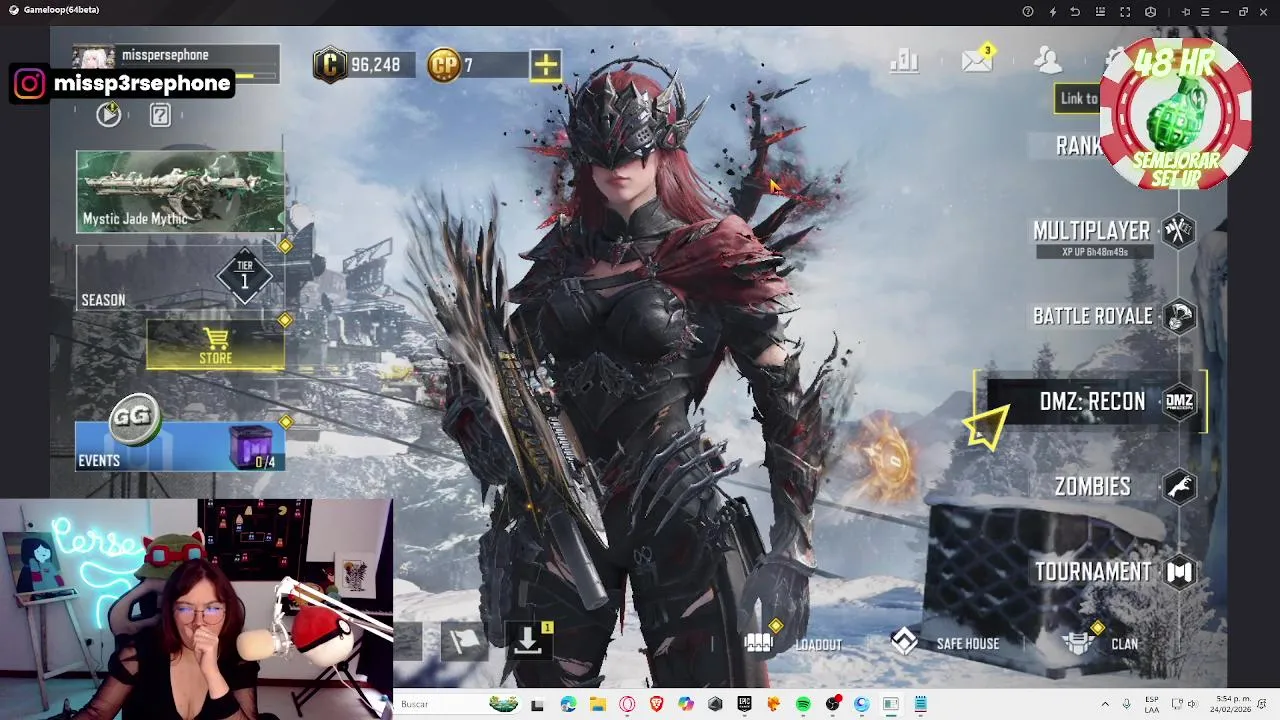Open the Mystic Jade Mythic banner
This screenshot has width=1280, height=720.
pyautogui.click(x=180, y=192)
